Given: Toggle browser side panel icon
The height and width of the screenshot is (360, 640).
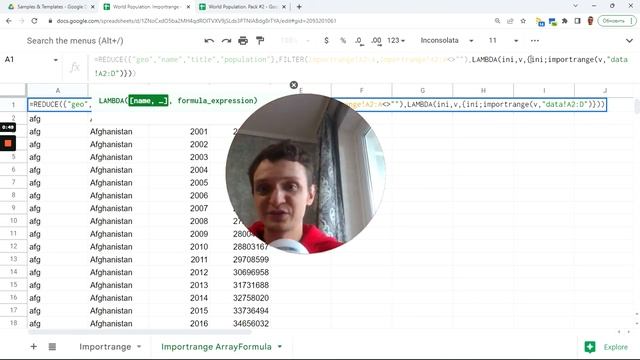Looking at the screenshot, I should [x=577, y=21].
